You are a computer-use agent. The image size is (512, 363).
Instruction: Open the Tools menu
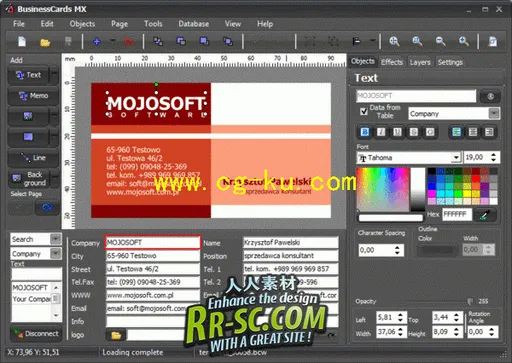[153, 24]
